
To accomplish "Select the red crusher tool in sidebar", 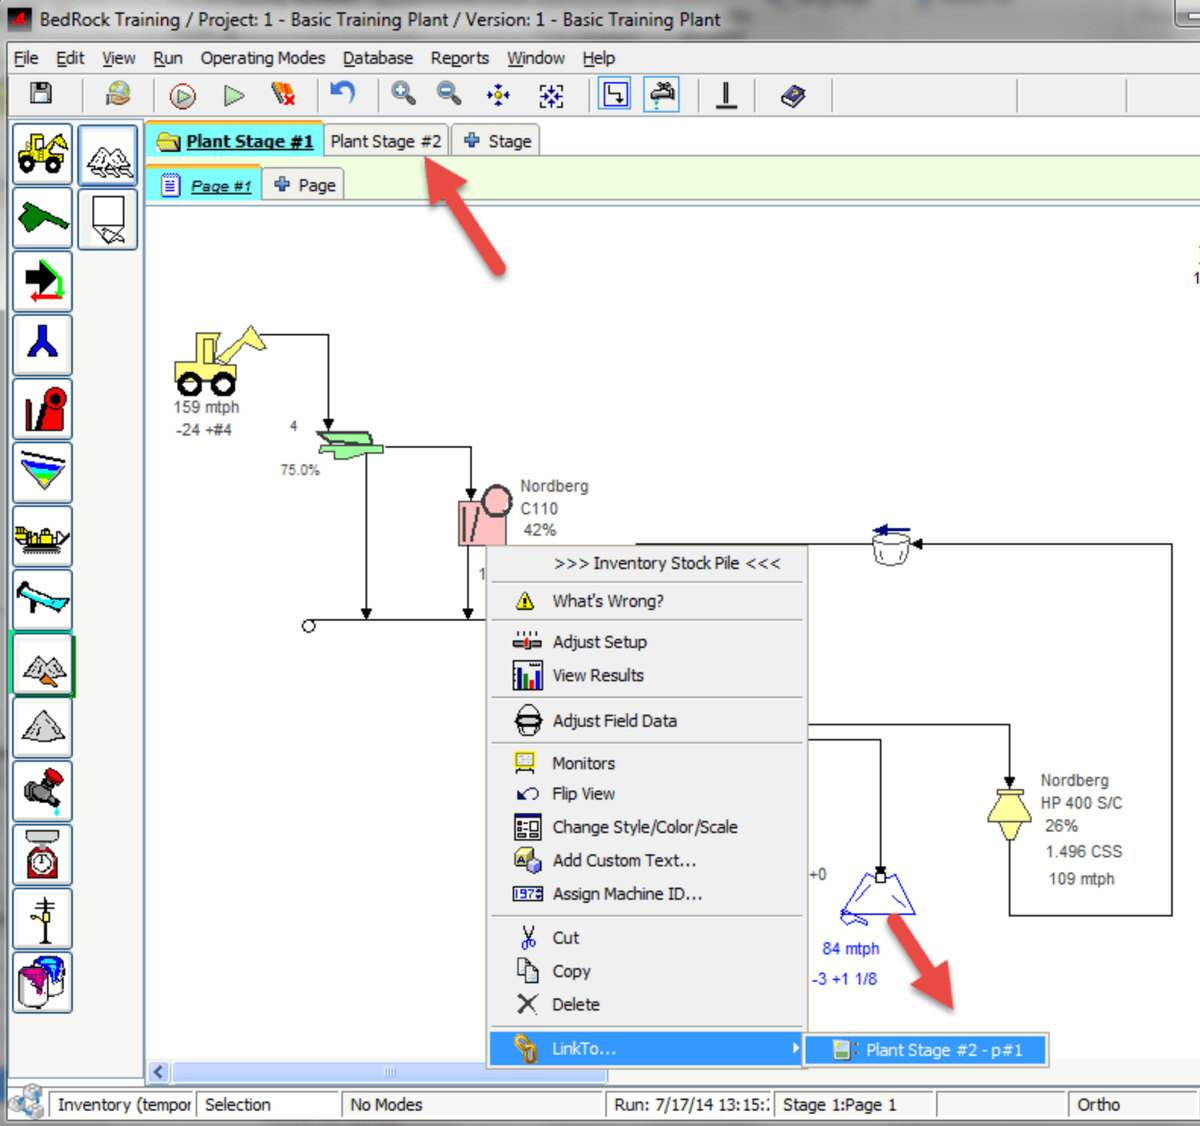I will pyautogui.click(x=42, y=409).
